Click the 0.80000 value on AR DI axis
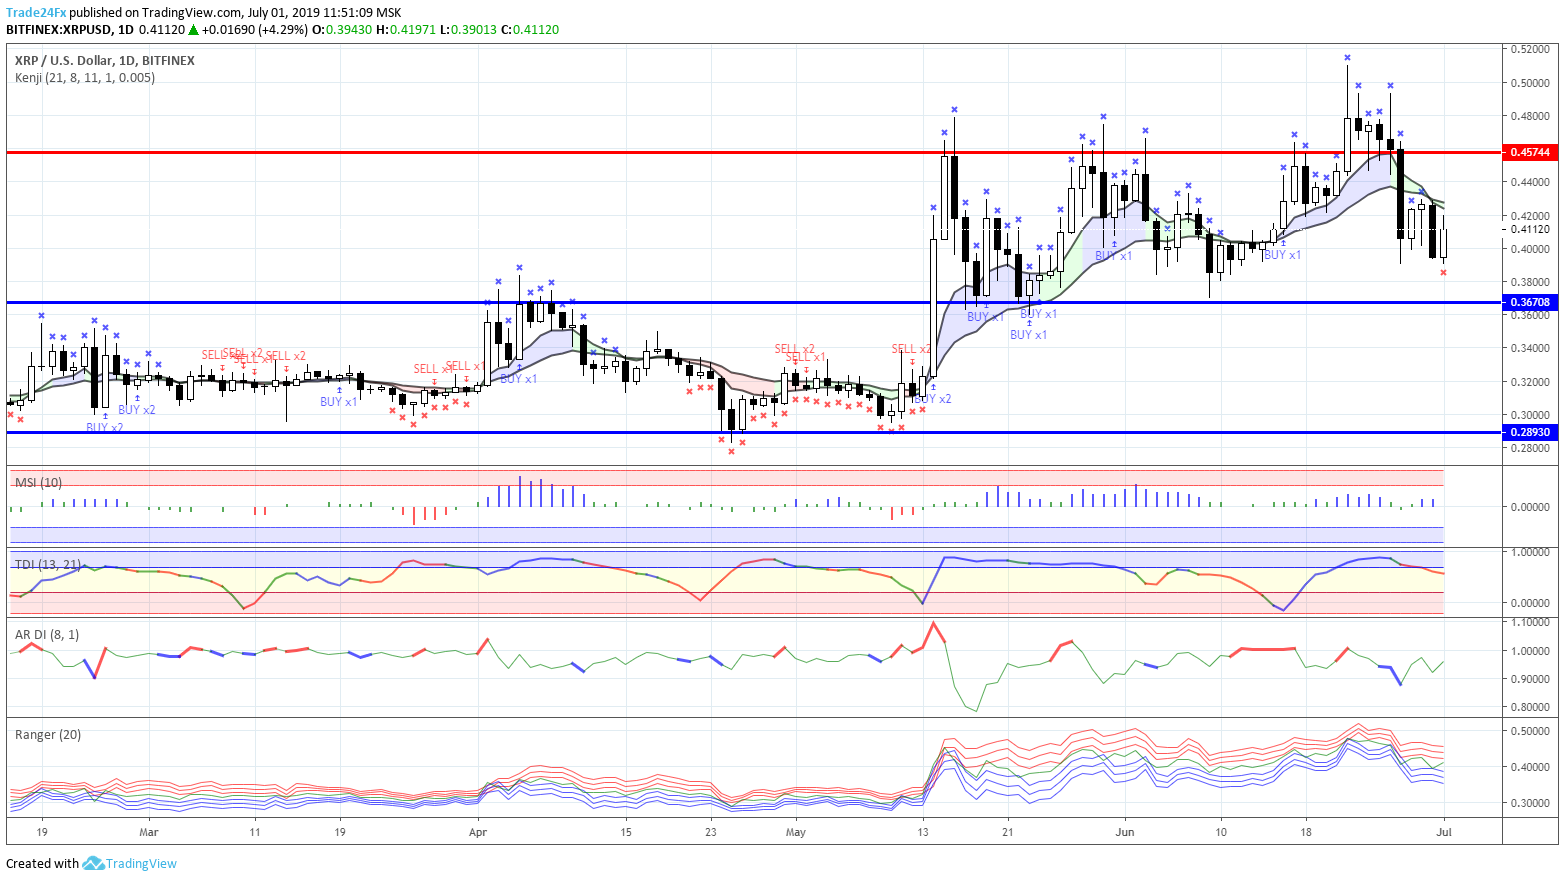1565x881 pixels. pyautogui.click(x=1530, y=707)
